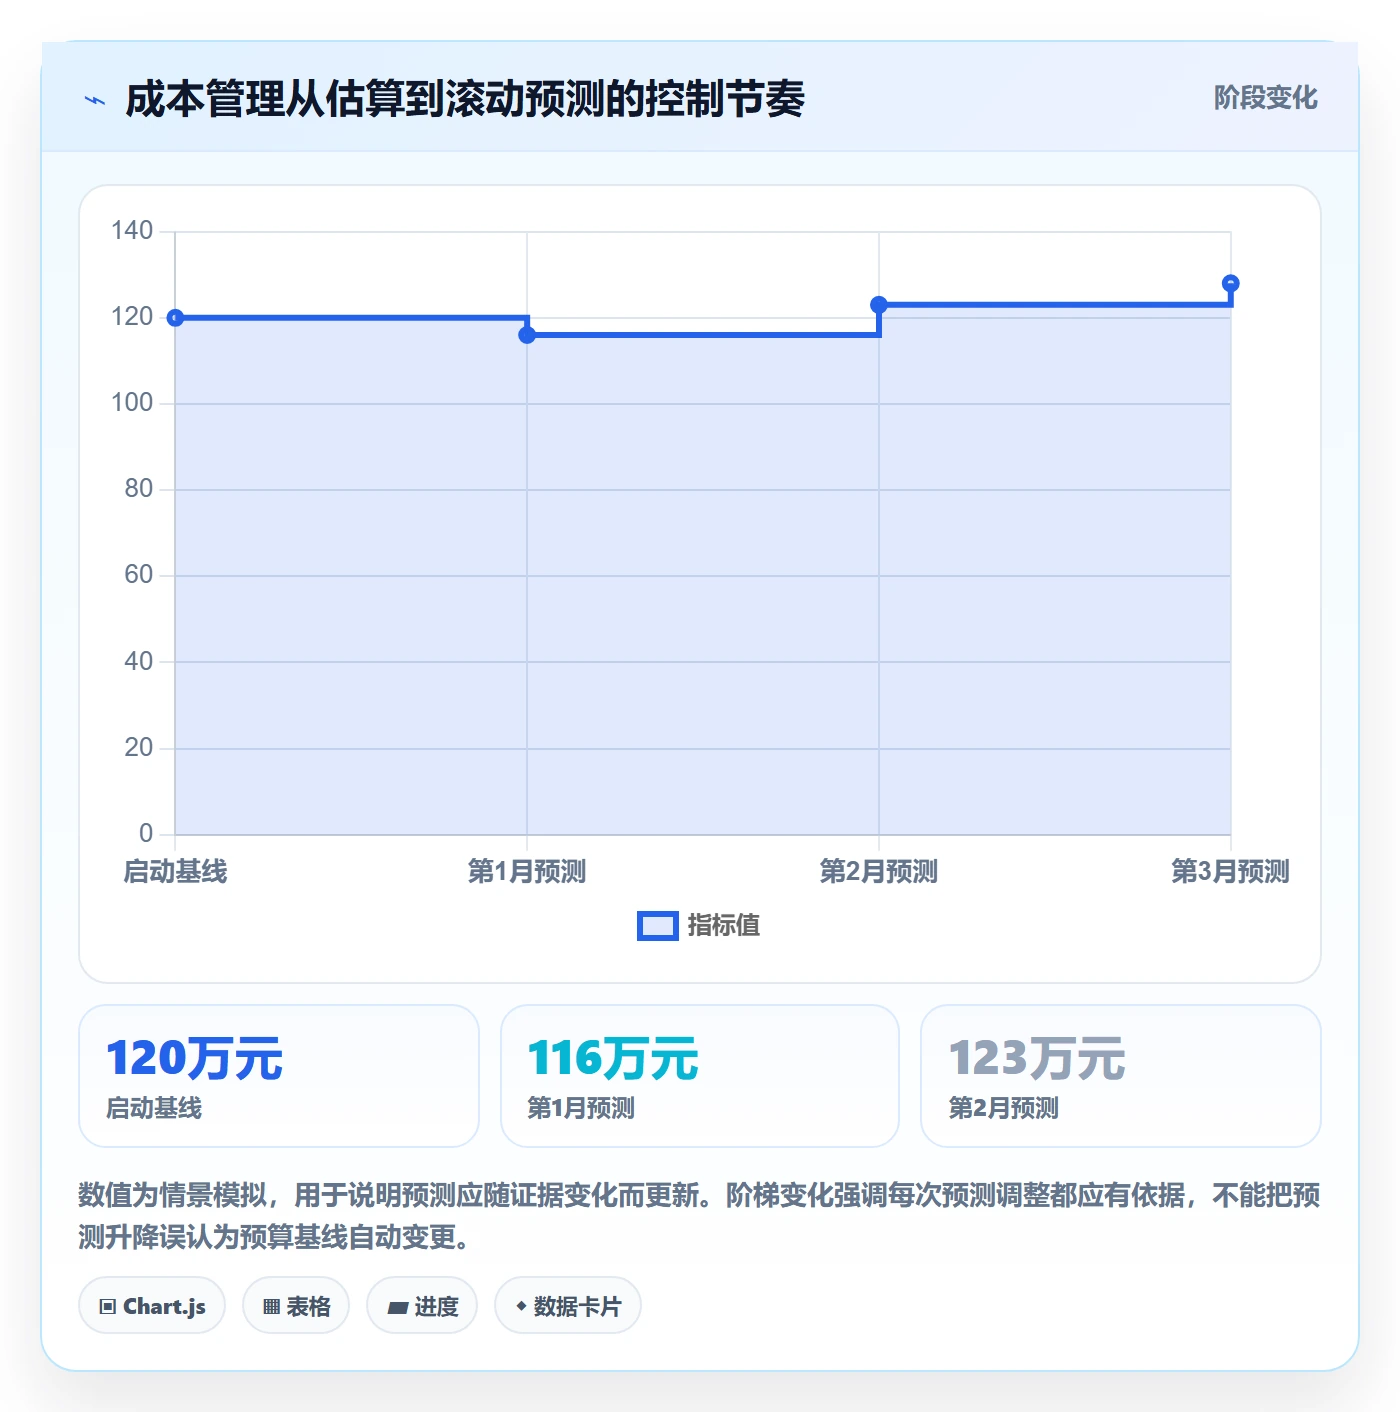The height and width of the screenshot is (1412, 1400).
Task: Click the 表格 tag chip
Action: coord(296,1305)
